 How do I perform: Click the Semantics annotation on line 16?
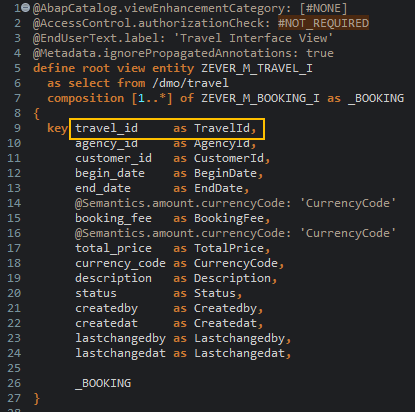click(x=235, y=233)
